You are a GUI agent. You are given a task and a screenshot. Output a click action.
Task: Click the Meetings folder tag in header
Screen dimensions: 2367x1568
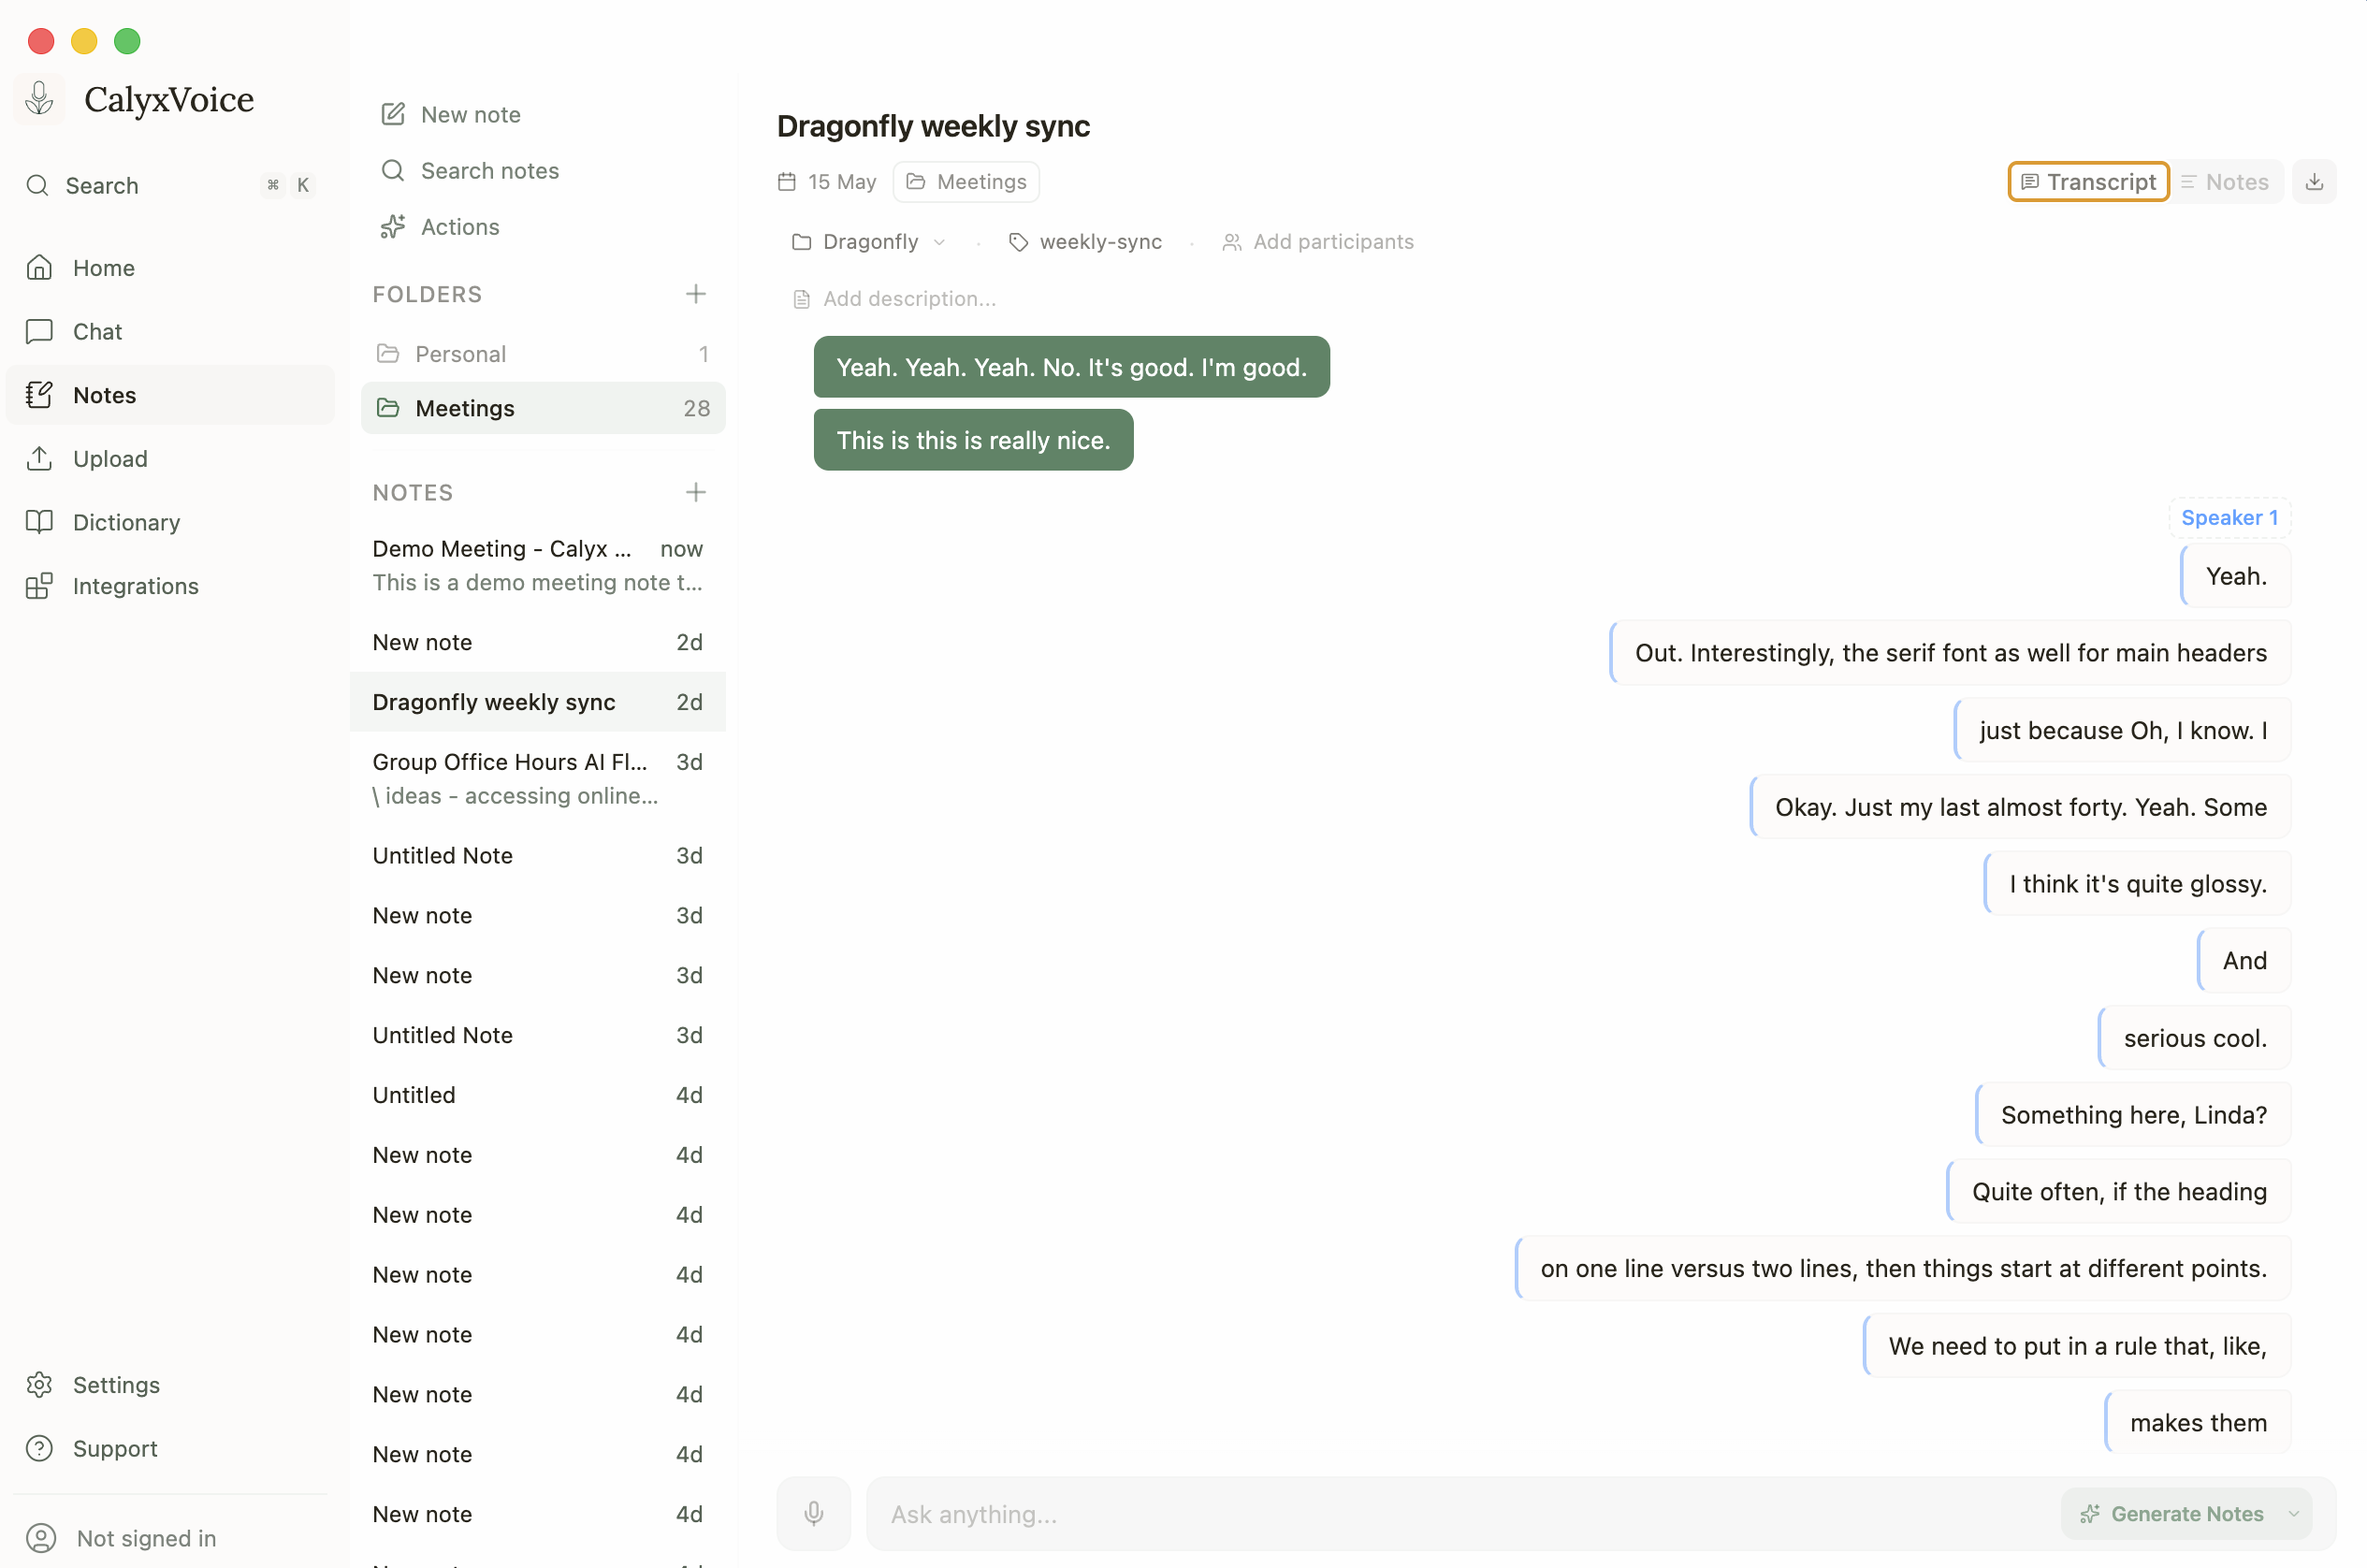[x=966, y=182]
